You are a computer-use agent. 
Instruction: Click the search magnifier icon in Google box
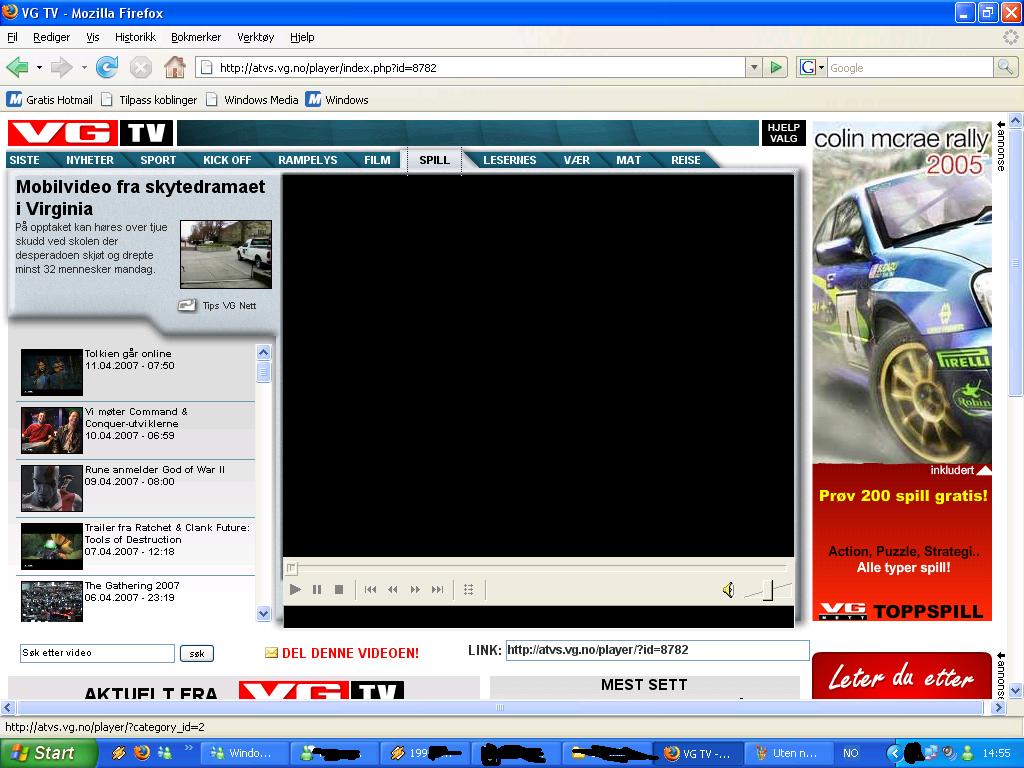(1005, 67)
